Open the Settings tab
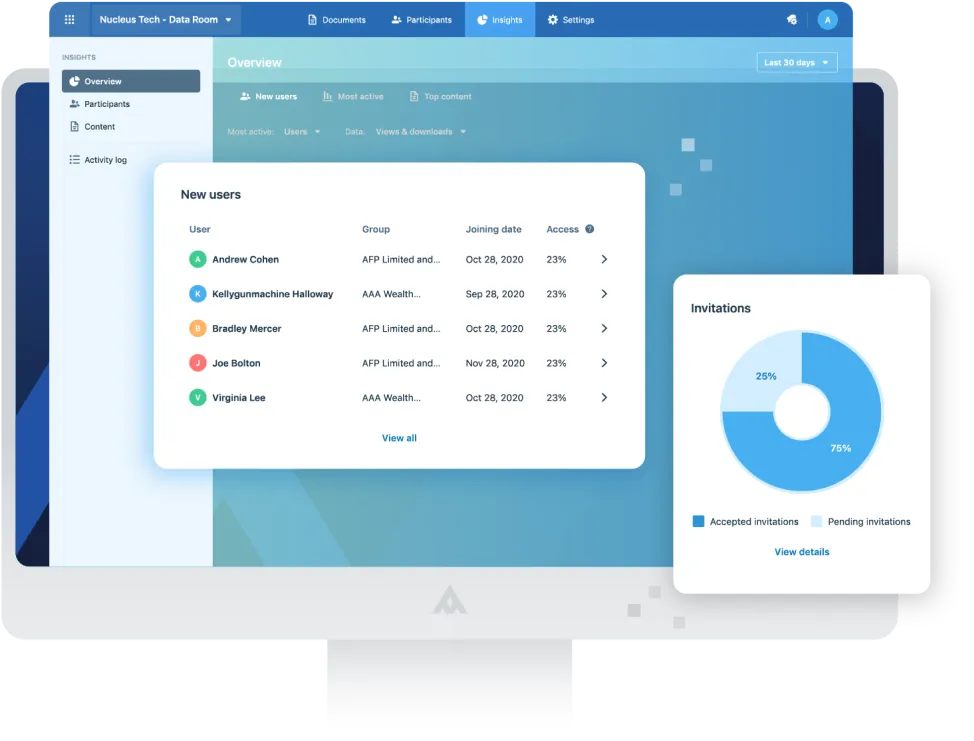Viewport: 974px width, 741px height. (571, 20)
